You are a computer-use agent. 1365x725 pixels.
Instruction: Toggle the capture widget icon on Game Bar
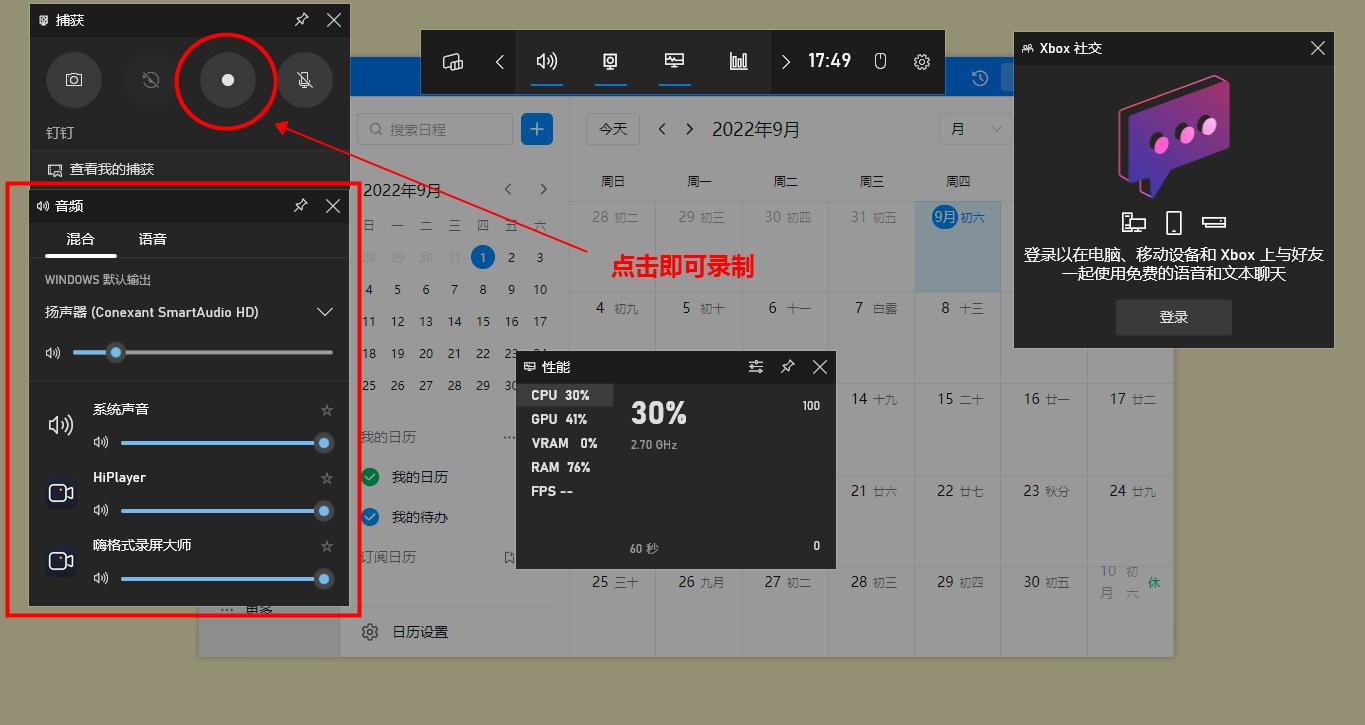611,62
